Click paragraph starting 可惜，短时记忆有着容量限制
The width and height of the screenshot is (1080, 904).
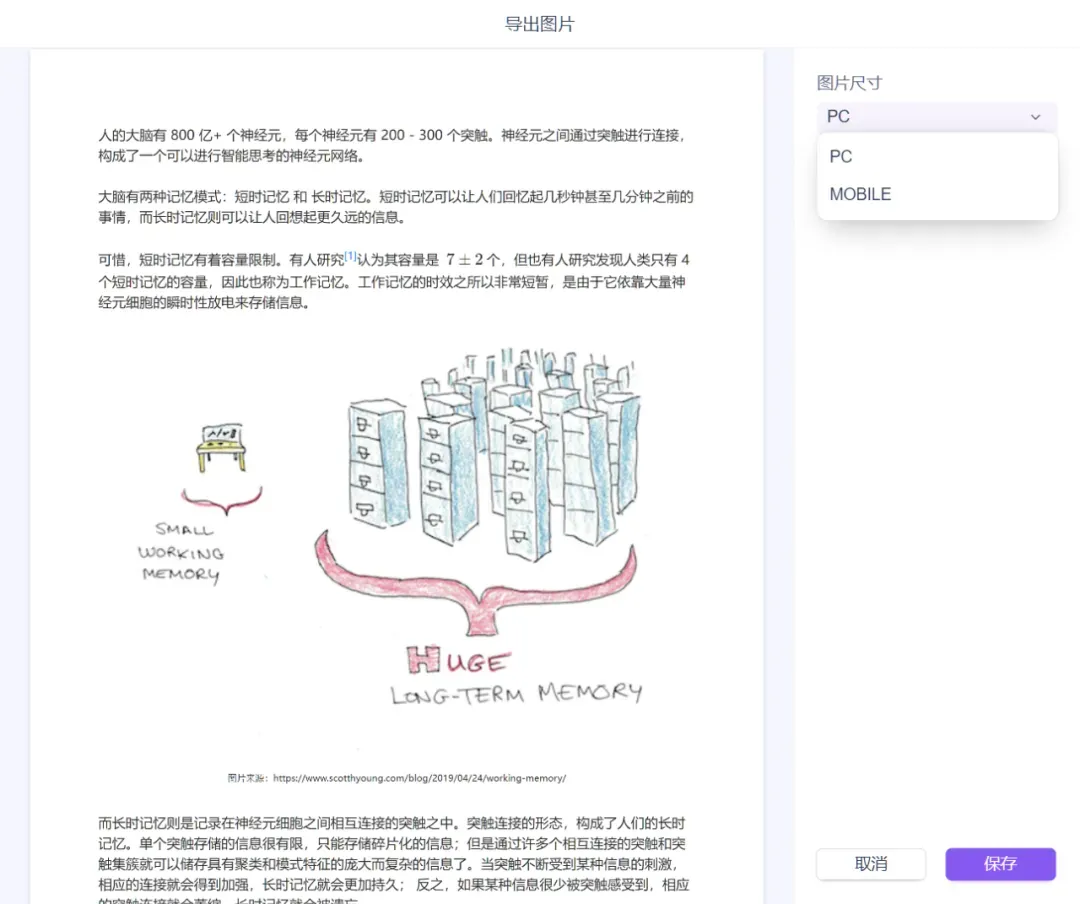[x=393, y=280]
